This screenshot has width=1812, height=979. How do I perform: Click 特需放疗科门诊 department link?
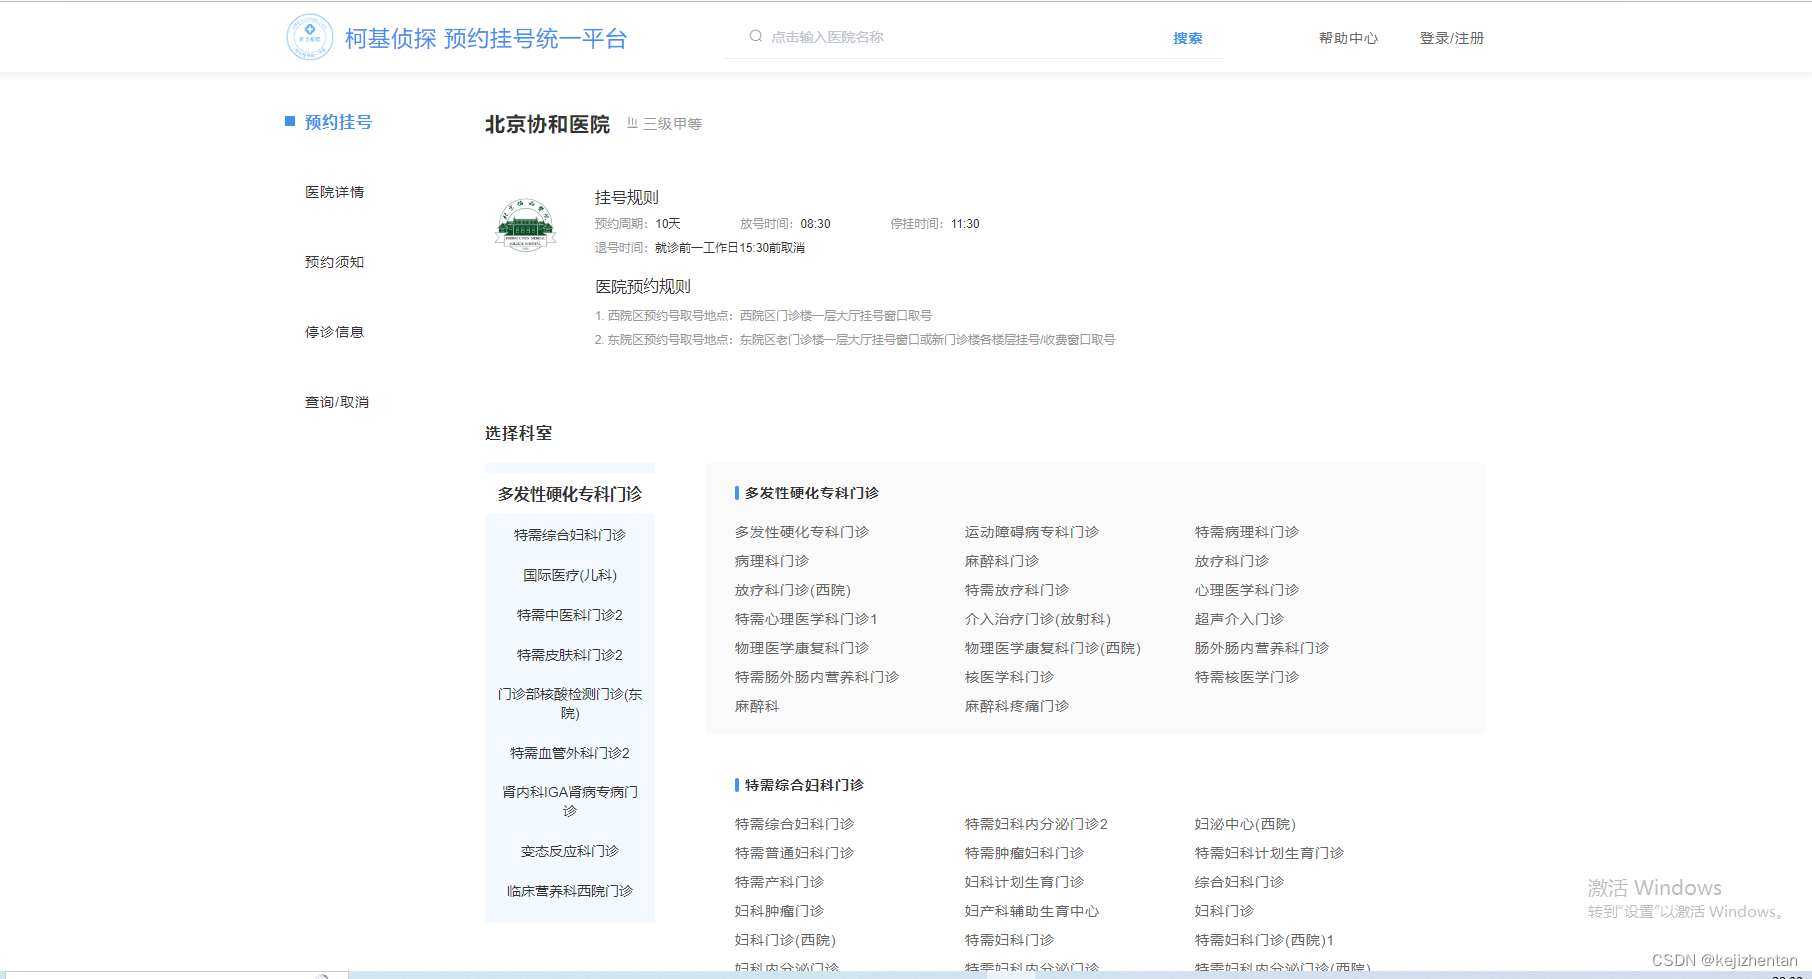point(1017,590)
